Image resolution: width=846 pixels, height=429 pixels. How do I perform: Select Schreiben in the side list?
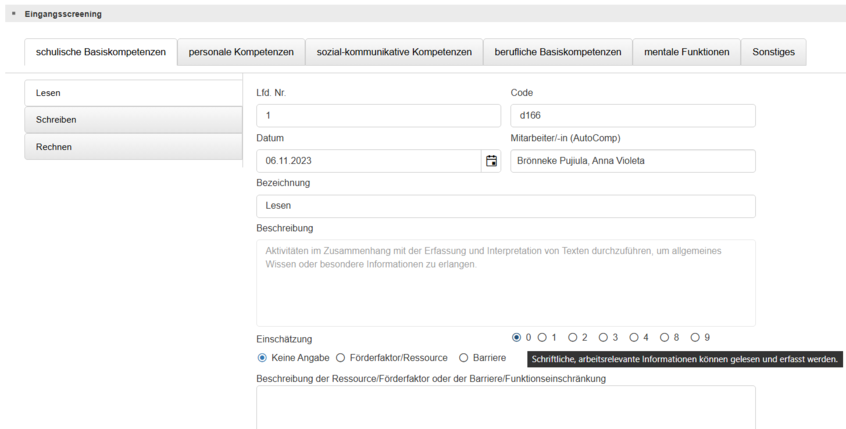pos(132,120)
